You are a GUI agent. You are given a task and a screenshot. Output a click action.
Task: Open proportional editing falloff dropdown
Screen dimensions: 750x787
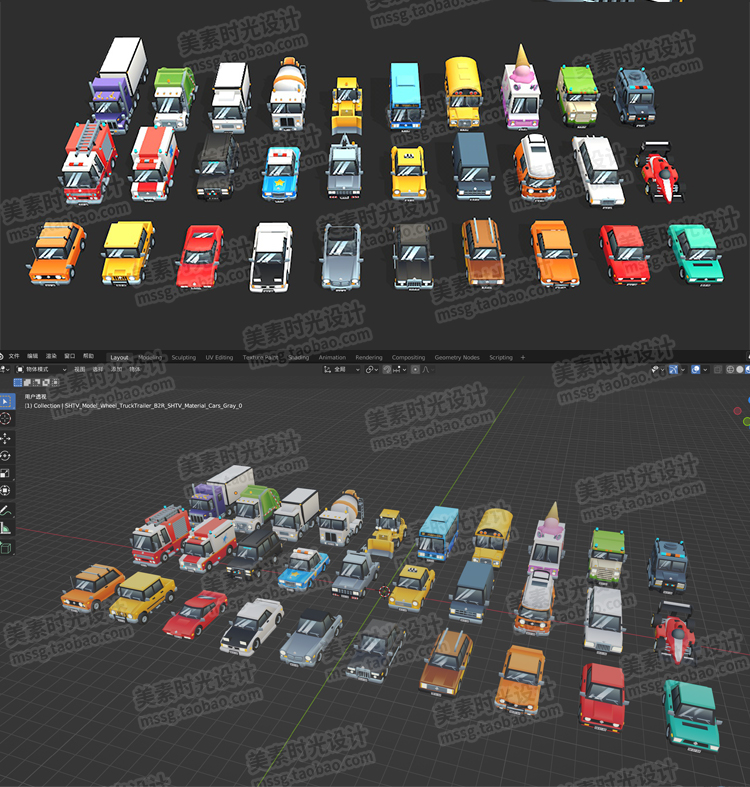click(427, 369)
